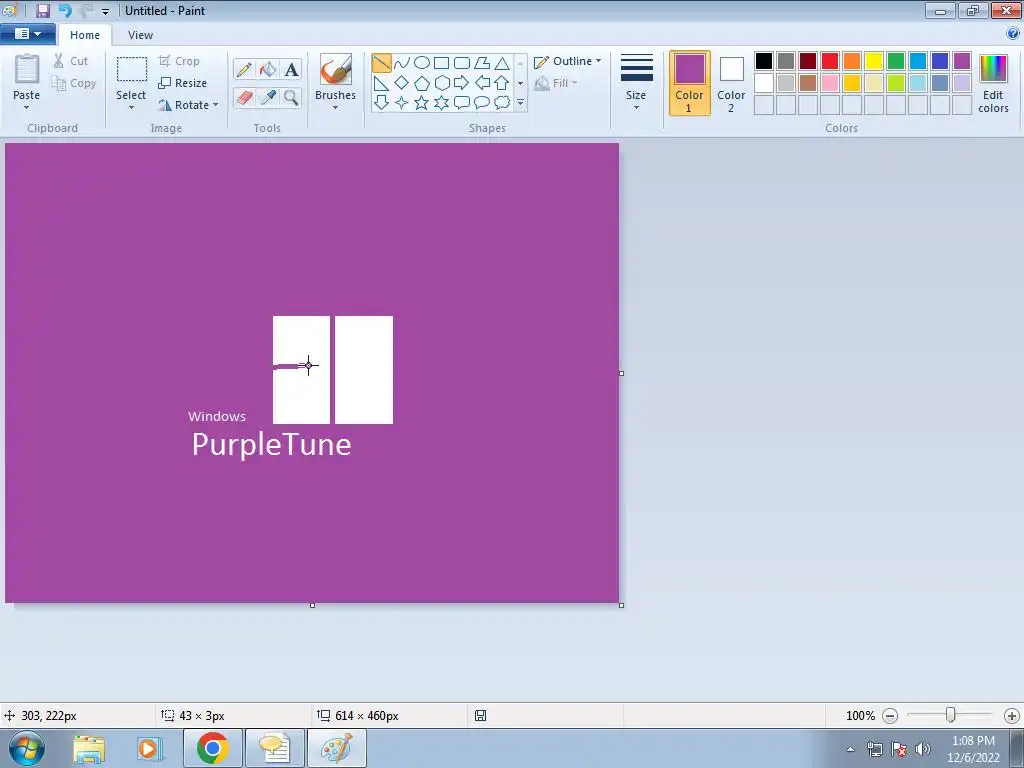This screenshot has height=768, width=1024.
Task: Choose the Hexagon shape
Action: tap(441, 83)
